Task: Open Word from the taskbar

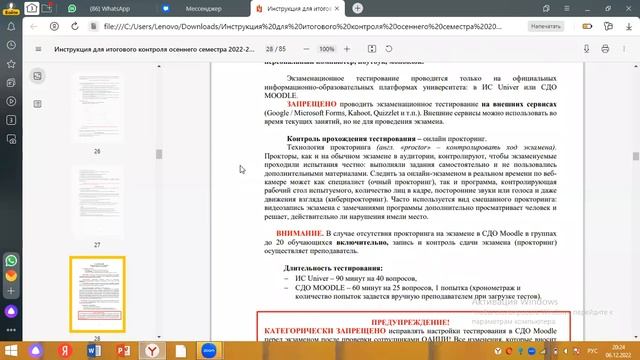Action: [x=94, y=351]
